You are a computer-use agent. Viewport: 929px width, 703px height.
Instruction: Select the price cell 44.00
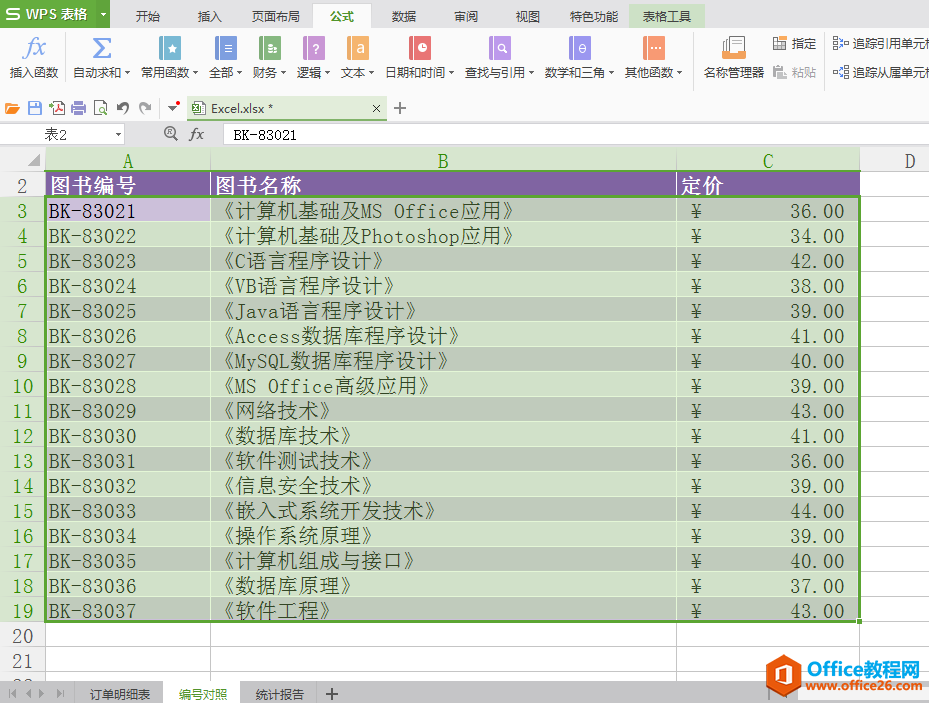click(768, 511)
